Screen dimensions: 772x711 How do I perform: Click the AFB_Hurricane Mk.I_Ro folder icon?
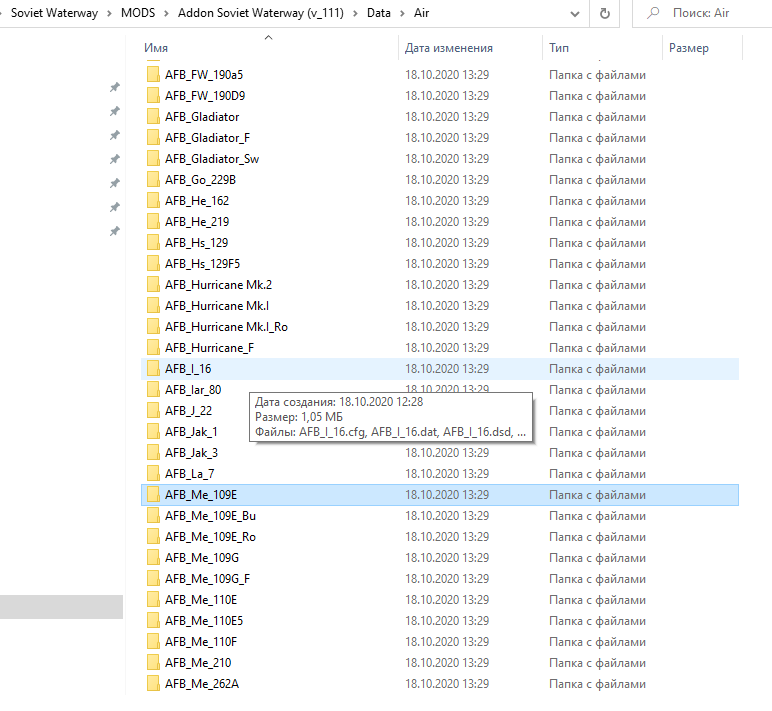[x=153, y=326]
